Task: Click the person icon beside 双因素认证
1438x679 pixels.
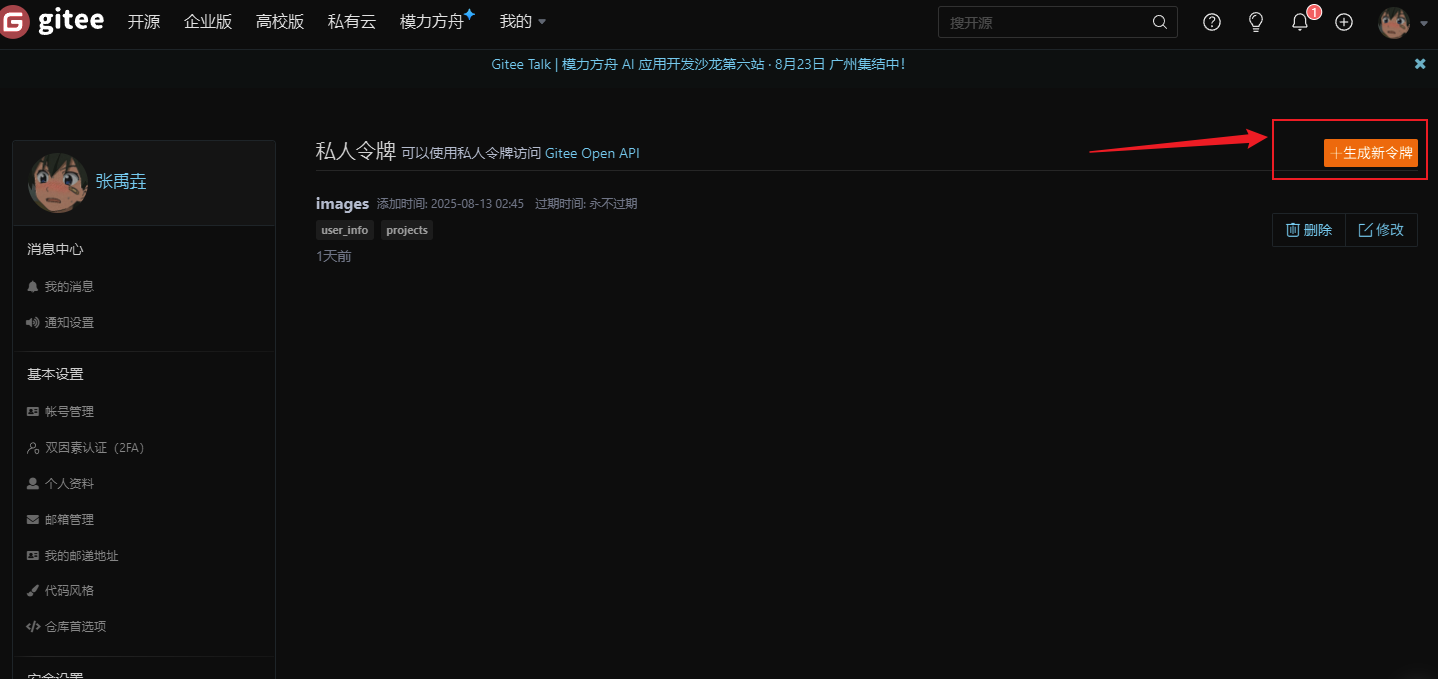Action: (x=33, y=448)
